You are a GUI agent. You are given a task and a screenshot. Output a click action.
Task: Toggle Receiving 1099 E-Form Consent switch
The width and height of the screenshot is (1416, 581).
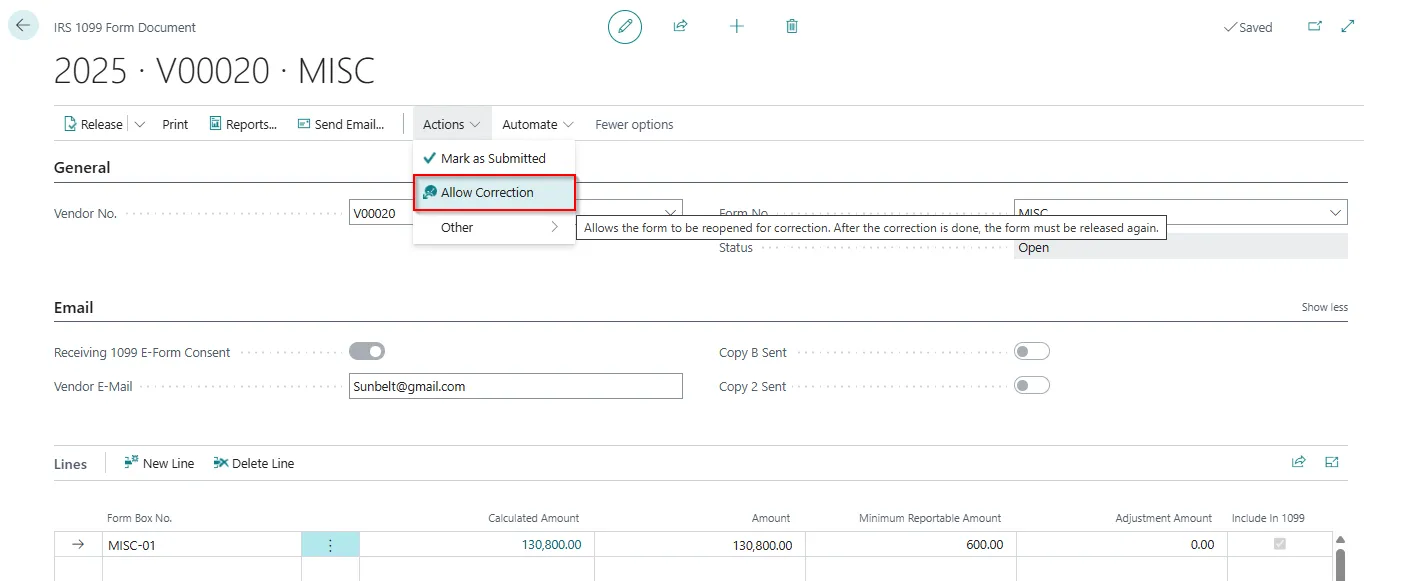click(x=366, y=352)
